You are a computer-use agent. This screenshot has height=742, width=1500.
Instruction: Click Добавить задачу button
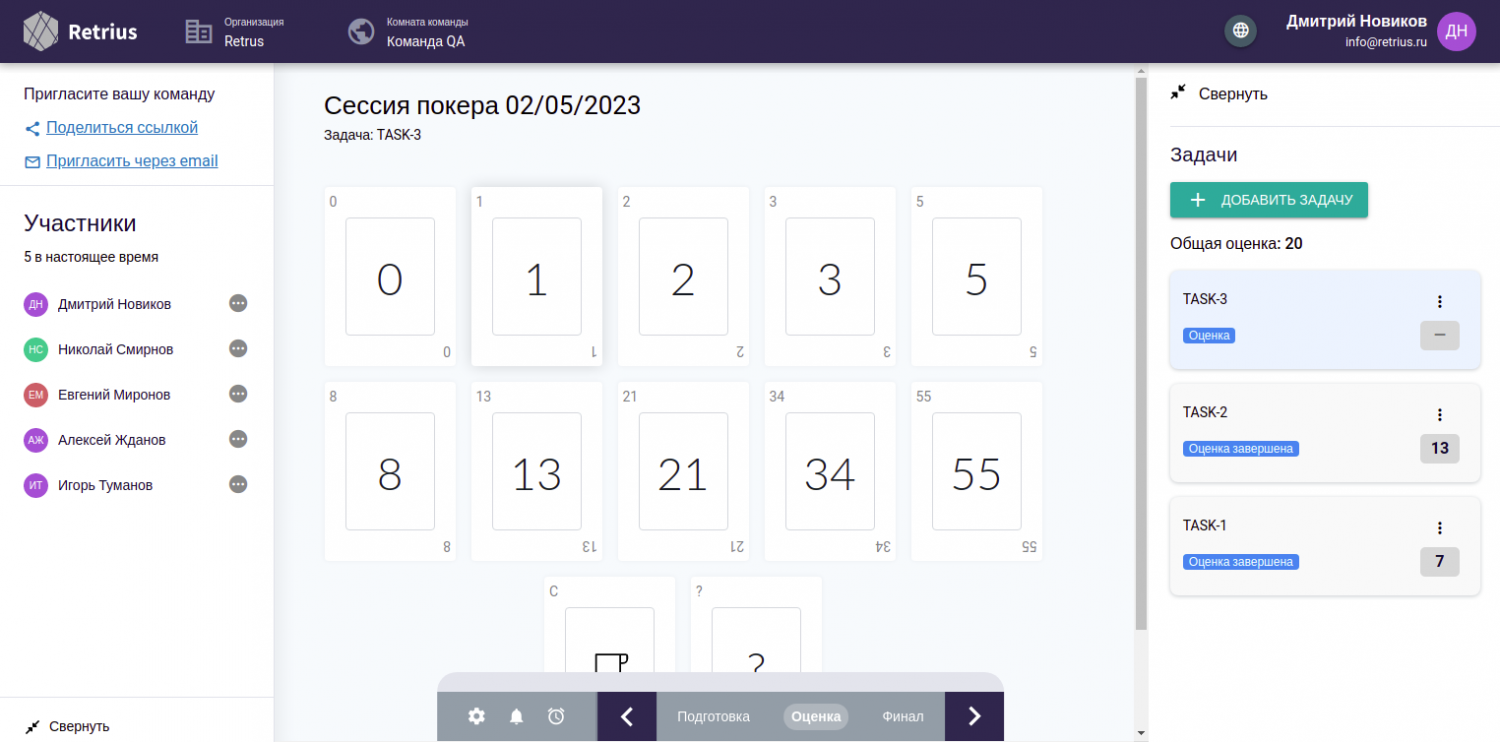1268,200
